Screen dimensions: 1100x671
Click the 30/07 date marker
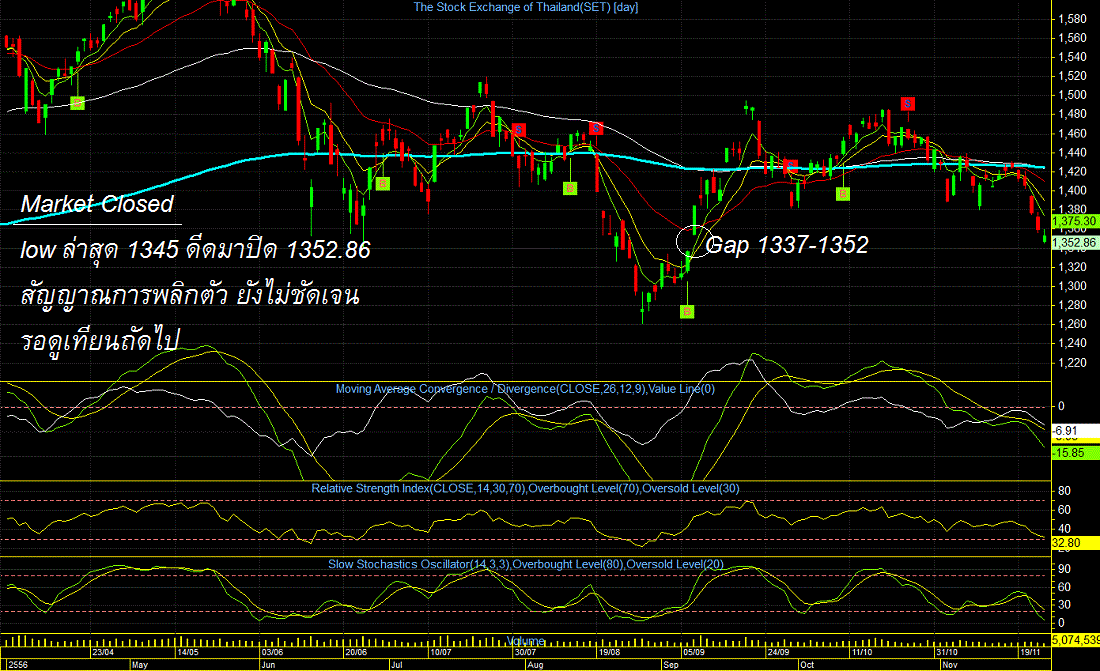coord(525,652)
